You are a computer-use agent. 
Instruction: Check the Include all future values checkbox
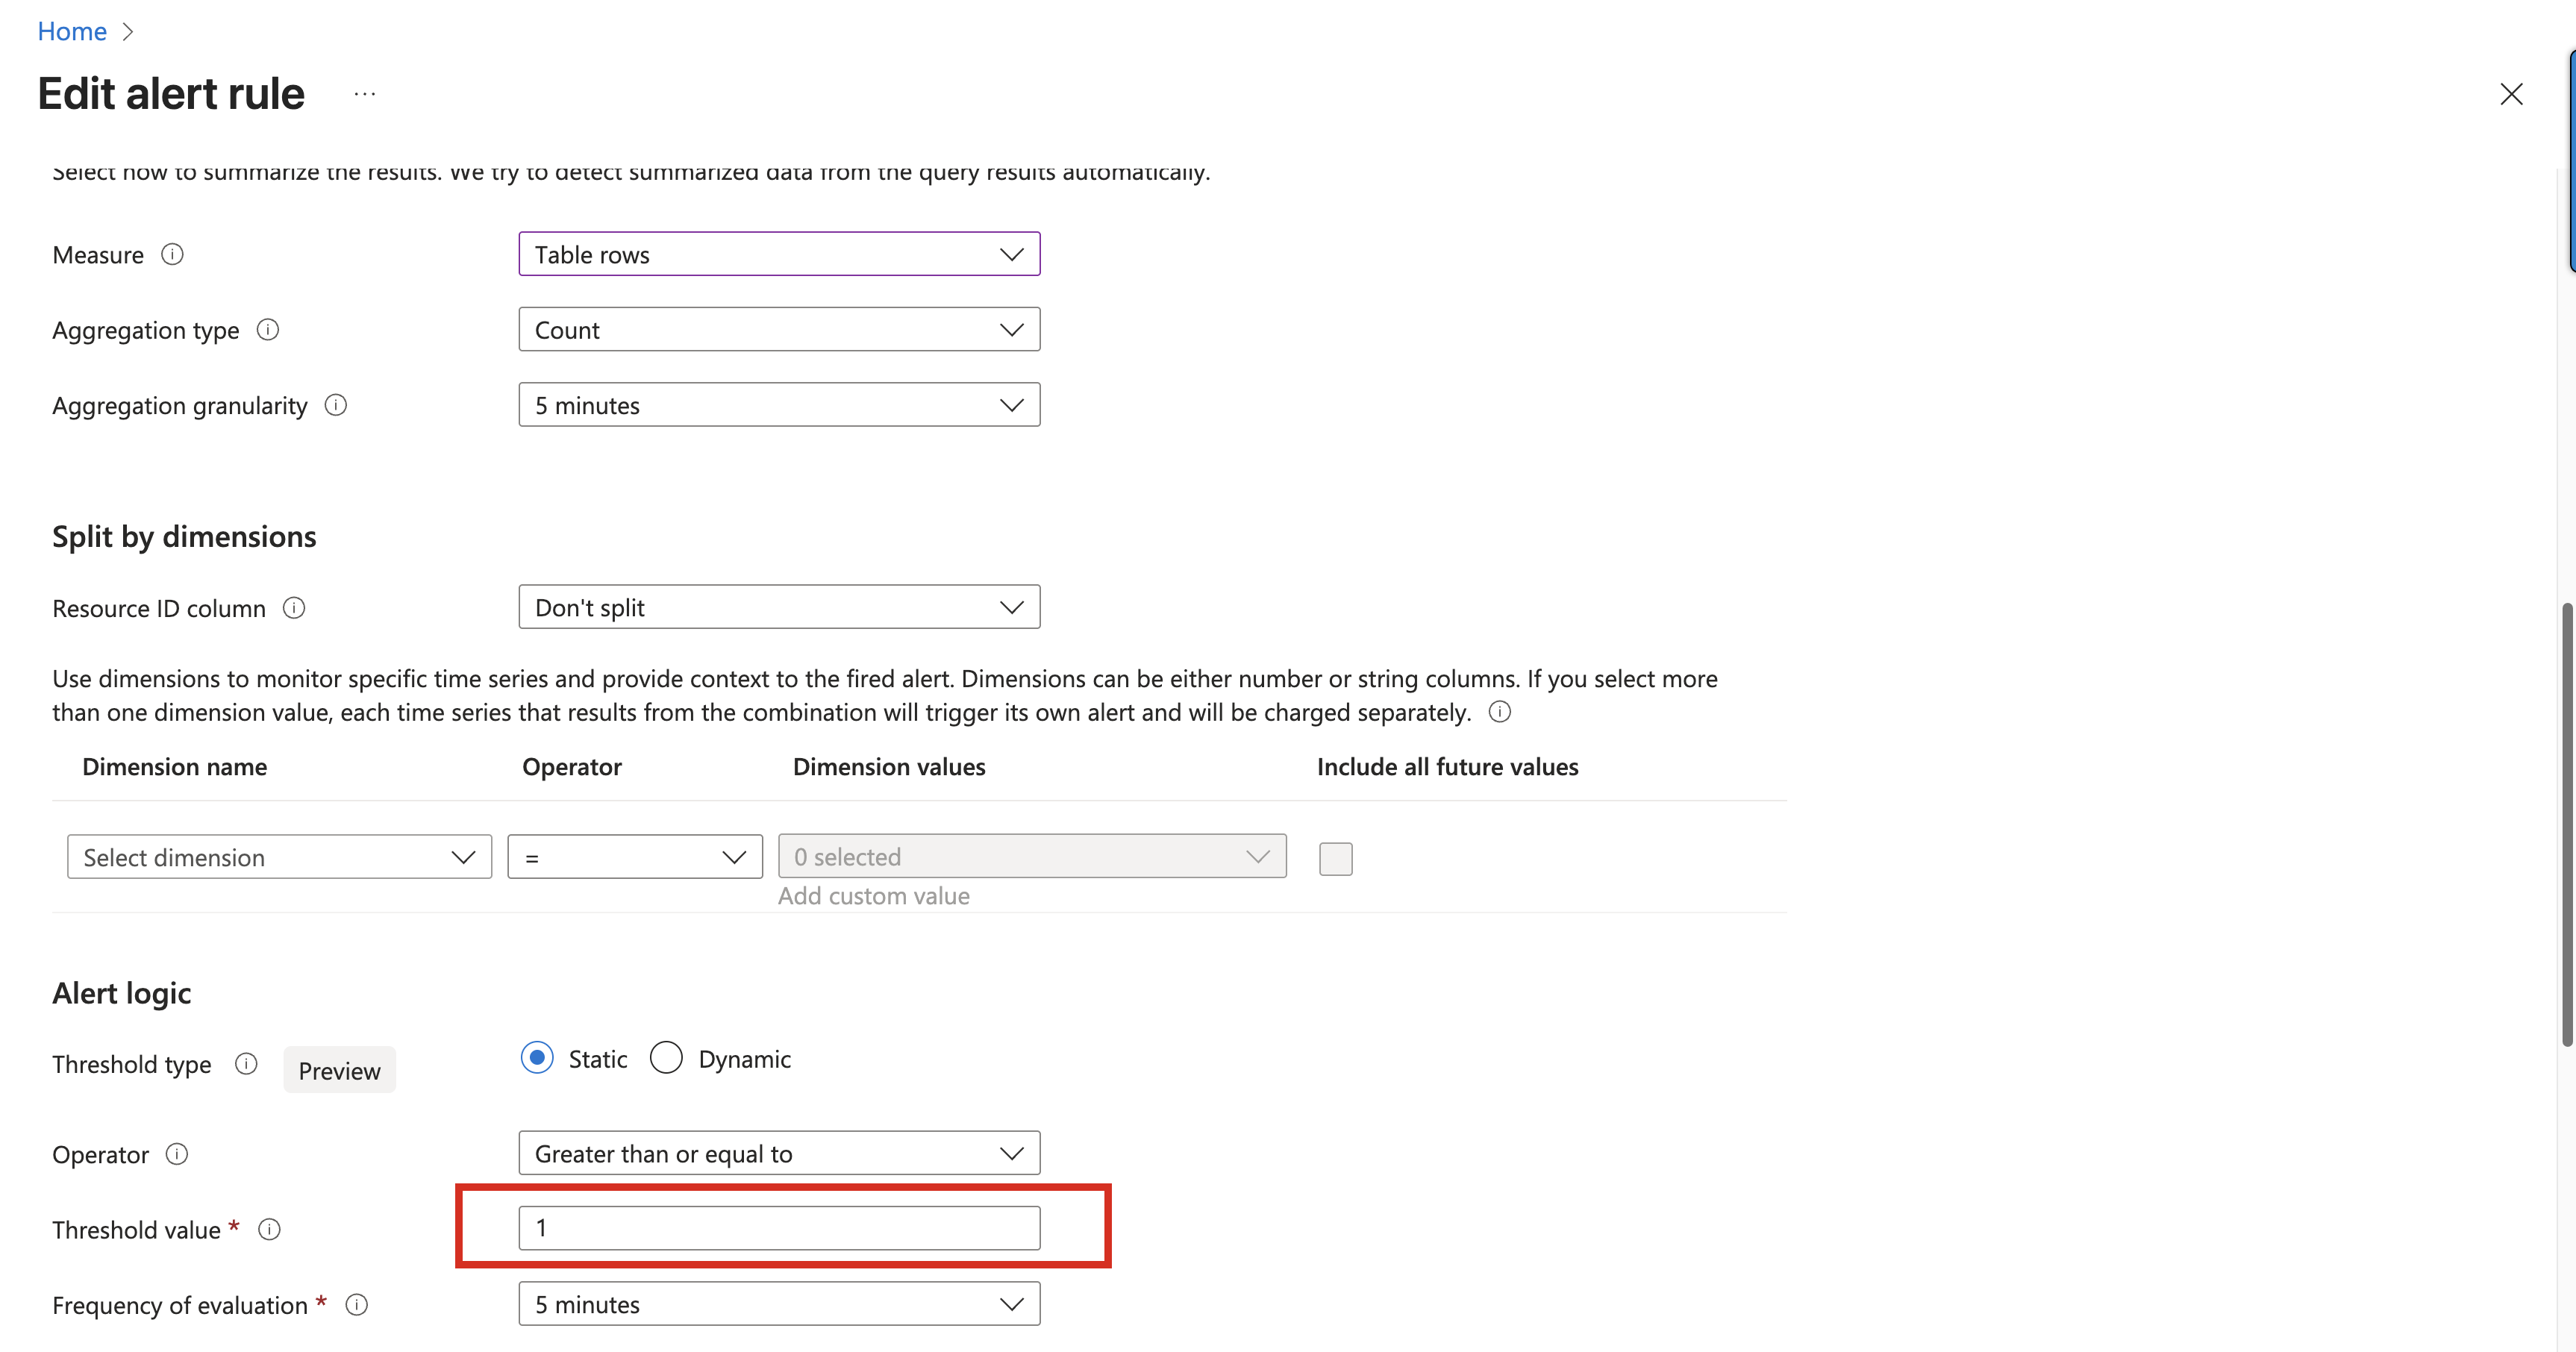(1335, 858)
